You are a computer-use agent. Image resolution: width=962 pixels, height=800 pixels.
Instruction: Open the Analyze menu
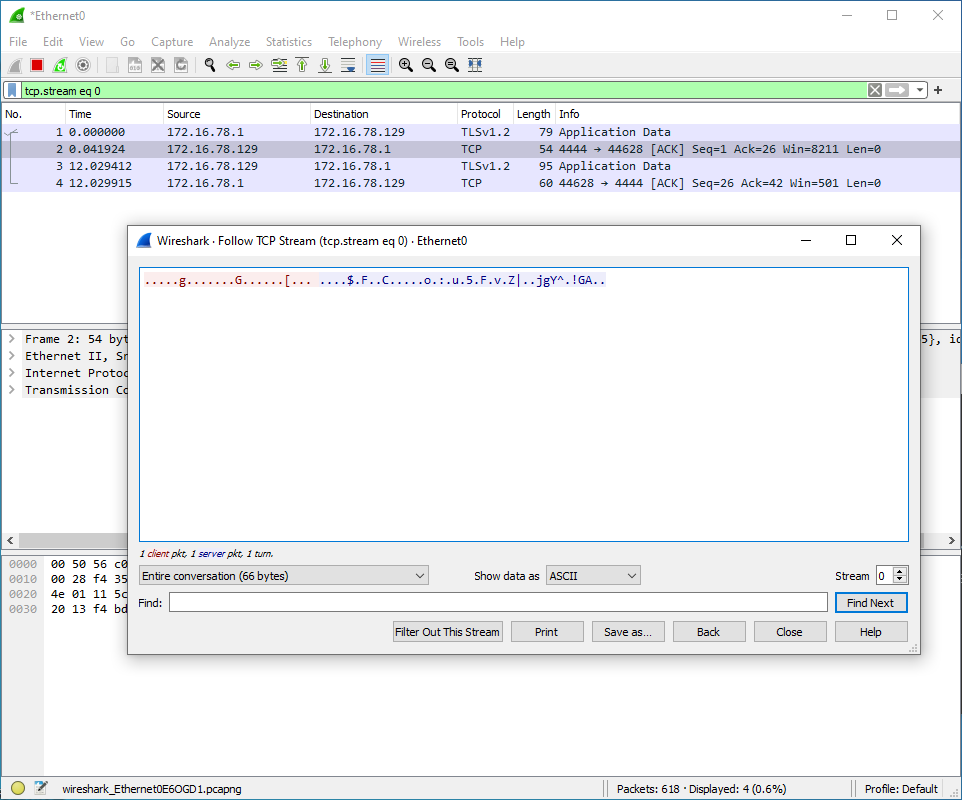coord(229,42)
